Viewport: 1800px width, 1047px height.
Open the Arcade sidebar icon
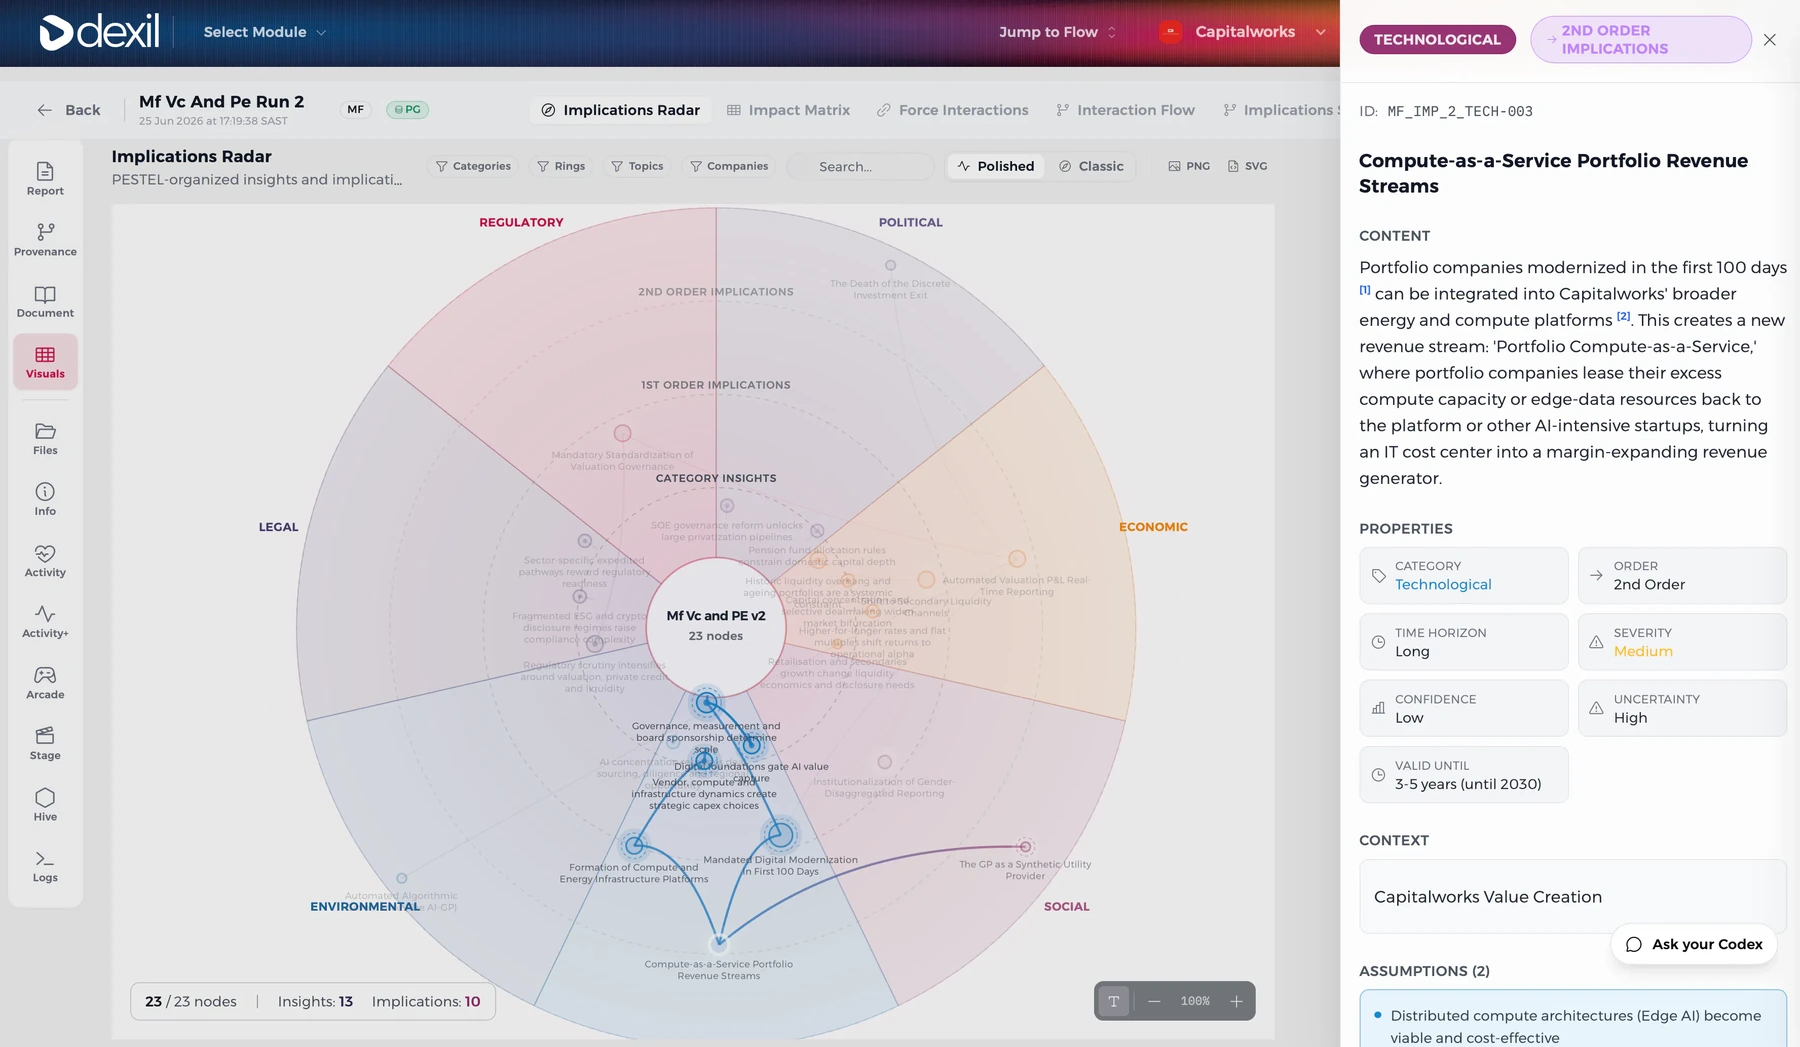pyautogui.click(x=45, y=683)
